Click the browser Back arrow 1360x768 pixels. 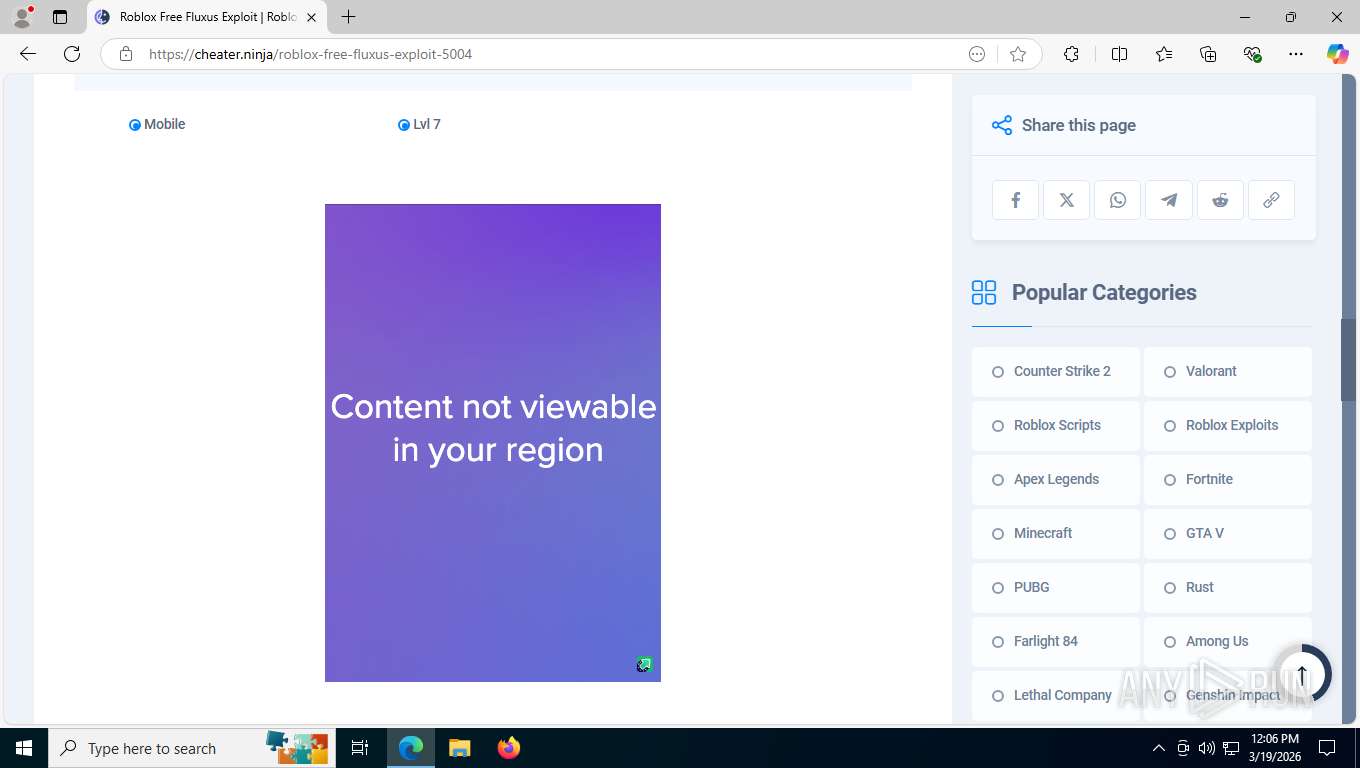point(28,54)
